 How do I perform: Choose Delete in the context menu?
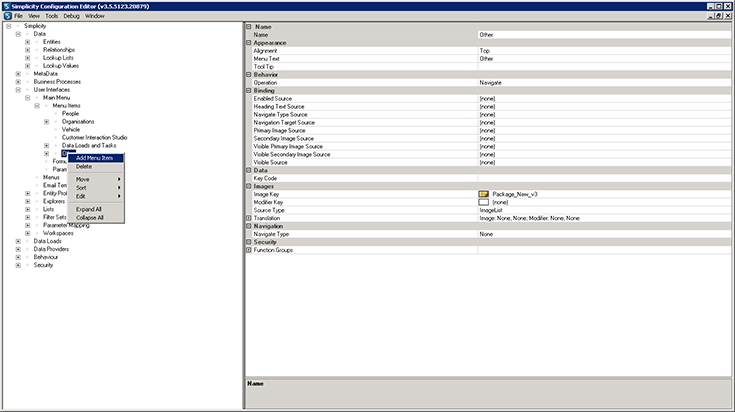click(96, 166)
